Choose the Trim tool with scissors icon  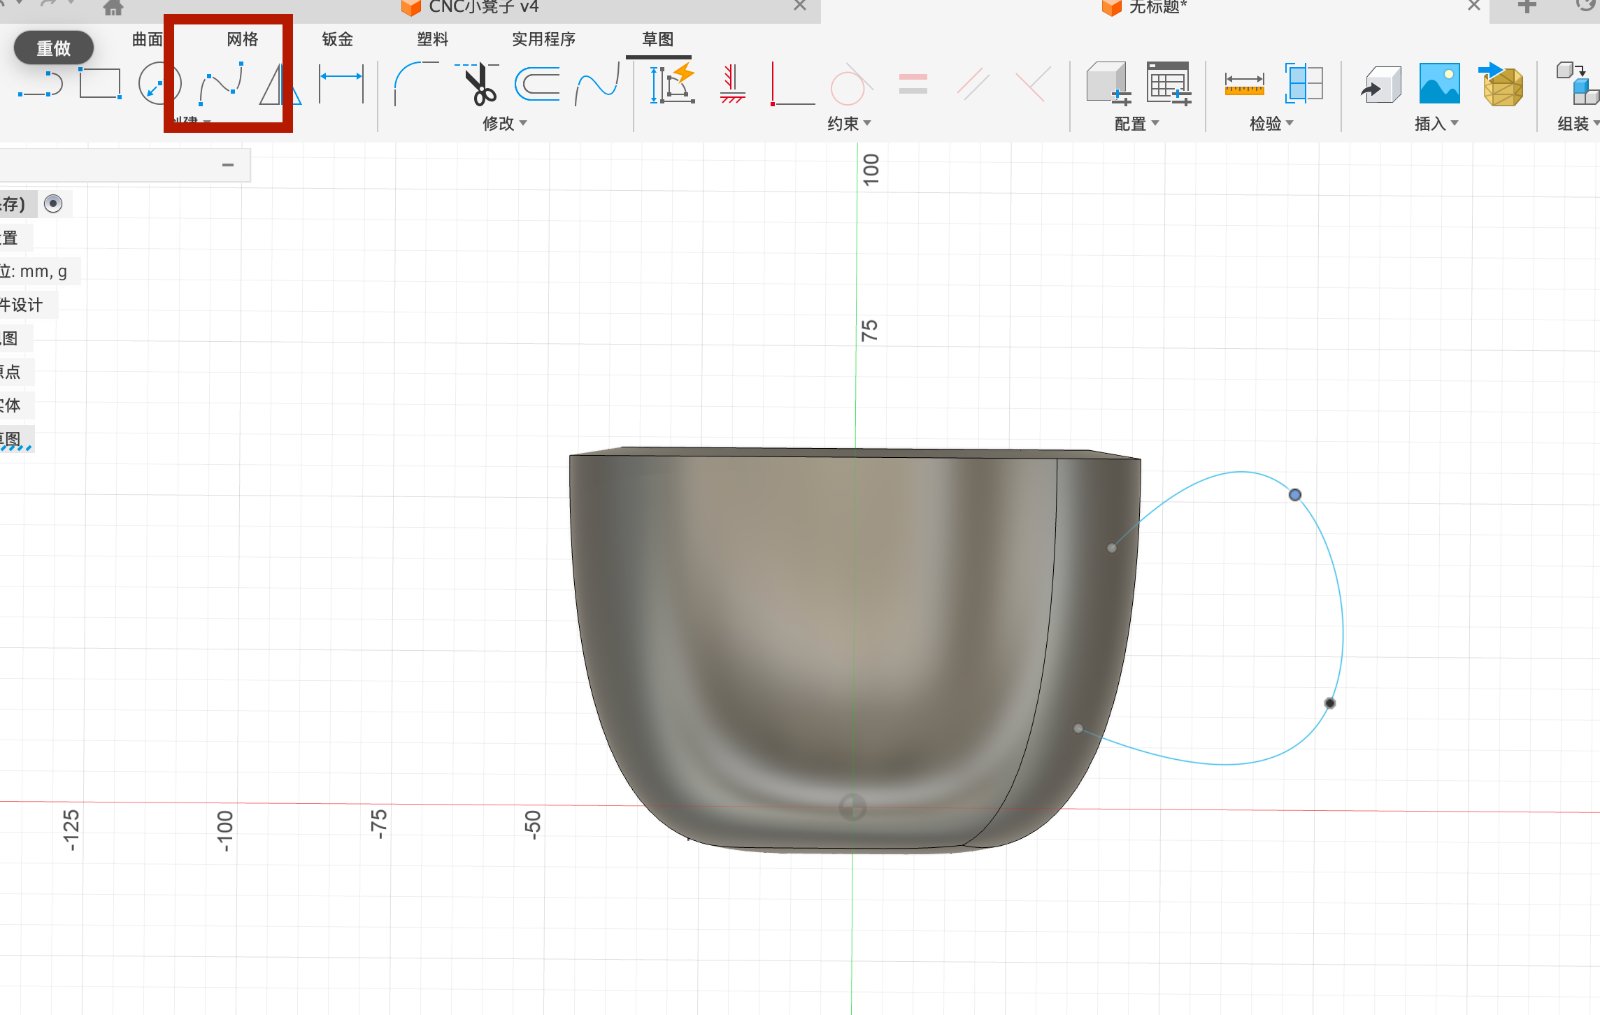click(x=478, y=85)
